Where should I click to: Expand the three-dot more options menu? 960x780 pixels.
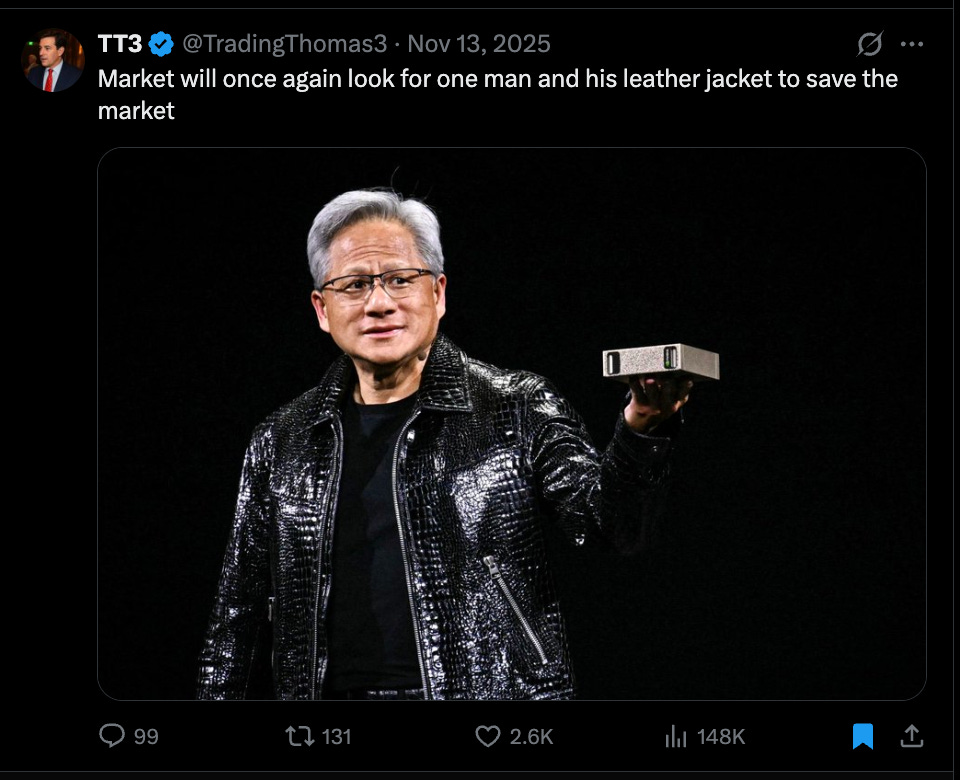[912, 44]
